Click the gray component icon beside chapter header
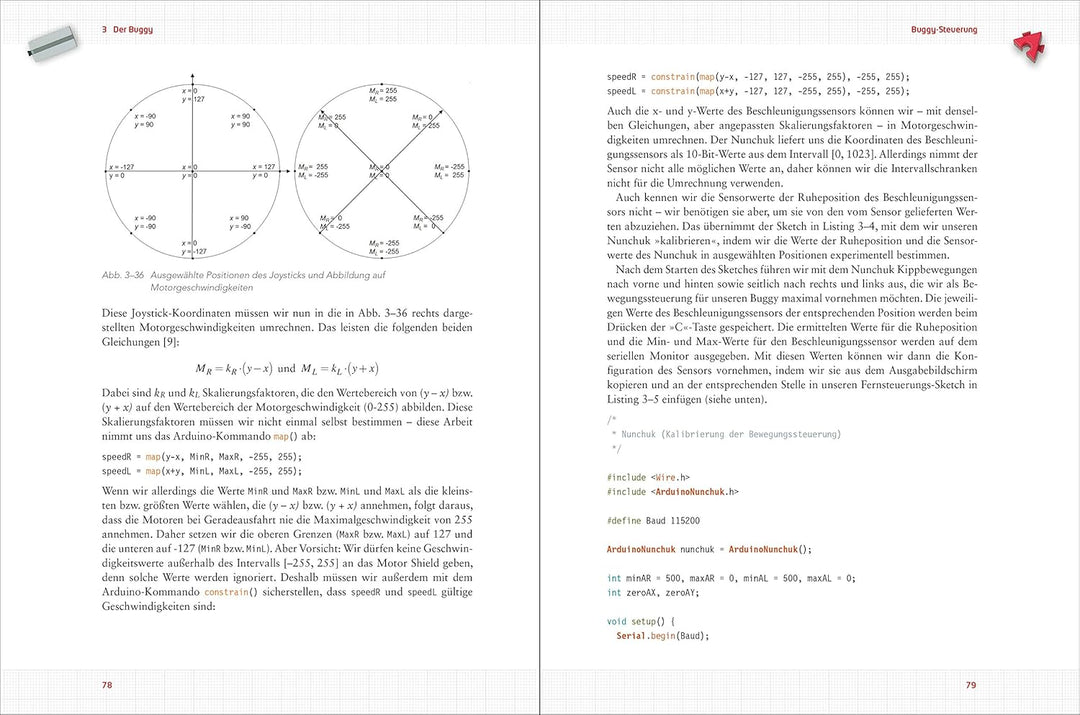Screen dimensions: 1080x715 (x=53, y=42)
